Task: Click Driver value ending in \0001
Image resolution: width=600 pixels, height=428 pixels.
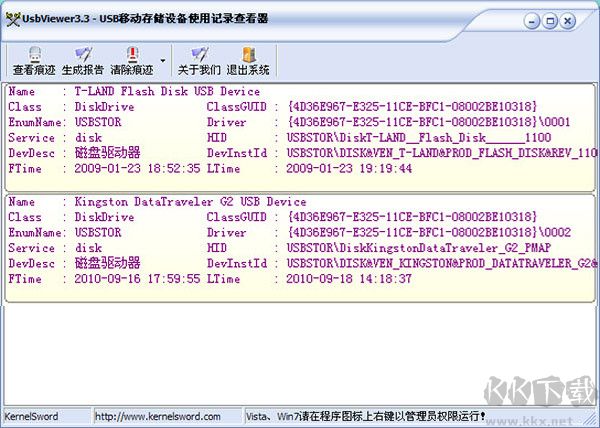Action: tap(429, 122)
